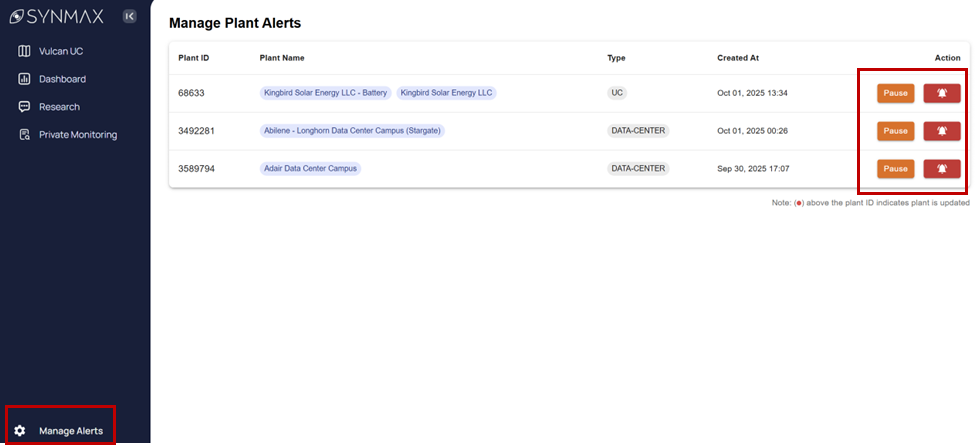The width and height of the screenshot is (975, 445).
Task: Click the Adair Data Center Campus tag
Action: pos(310,169)
